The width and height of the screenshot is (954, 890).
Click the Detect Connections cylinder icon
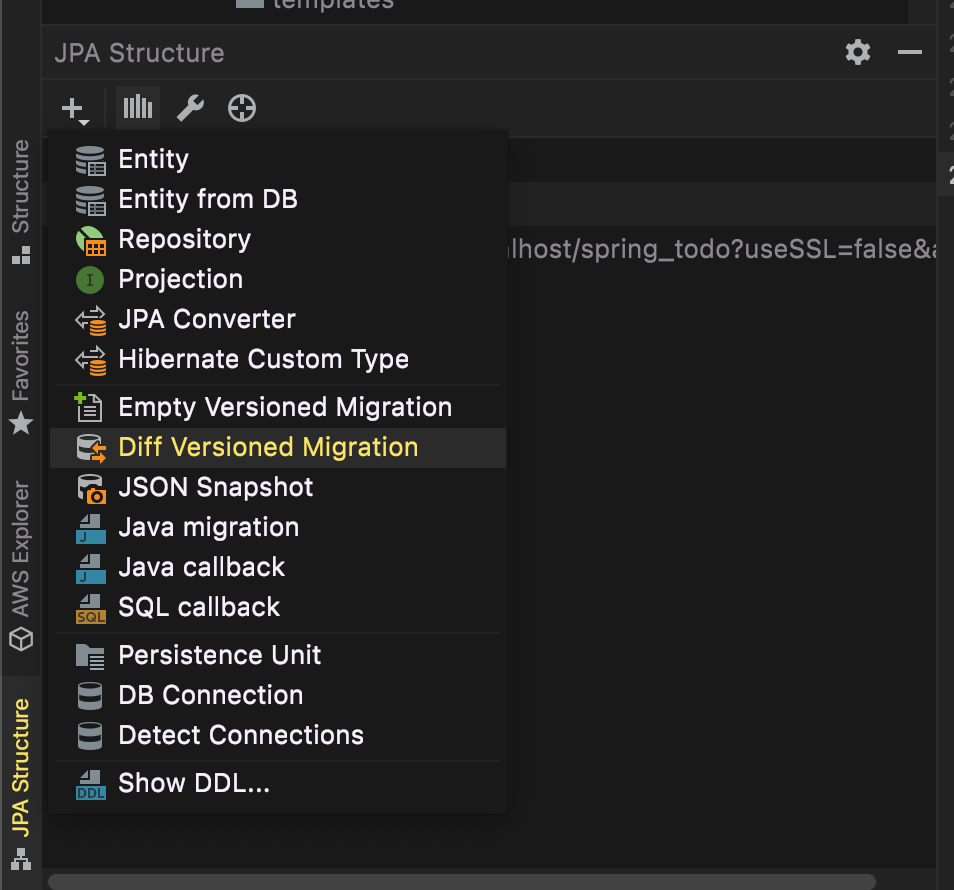coord(90,736)
